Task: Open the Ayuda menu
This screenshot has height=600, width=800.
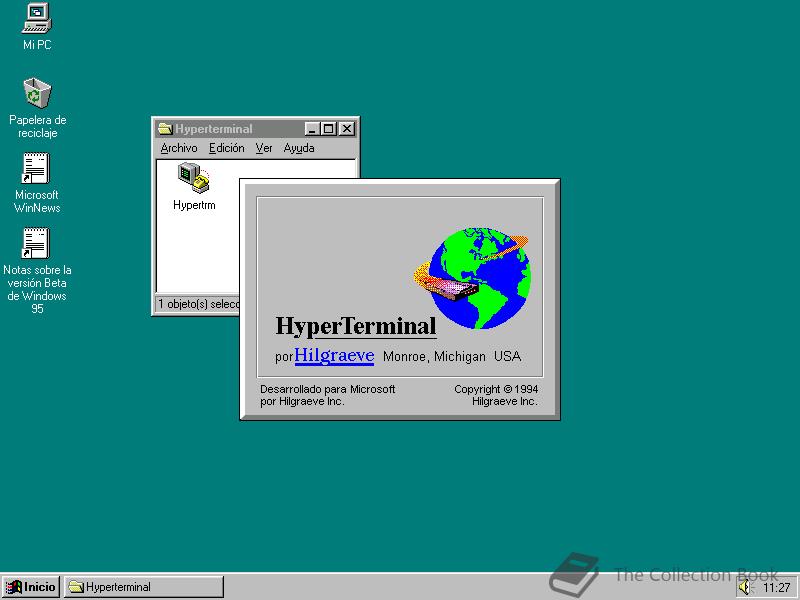Action: [299, 148]
